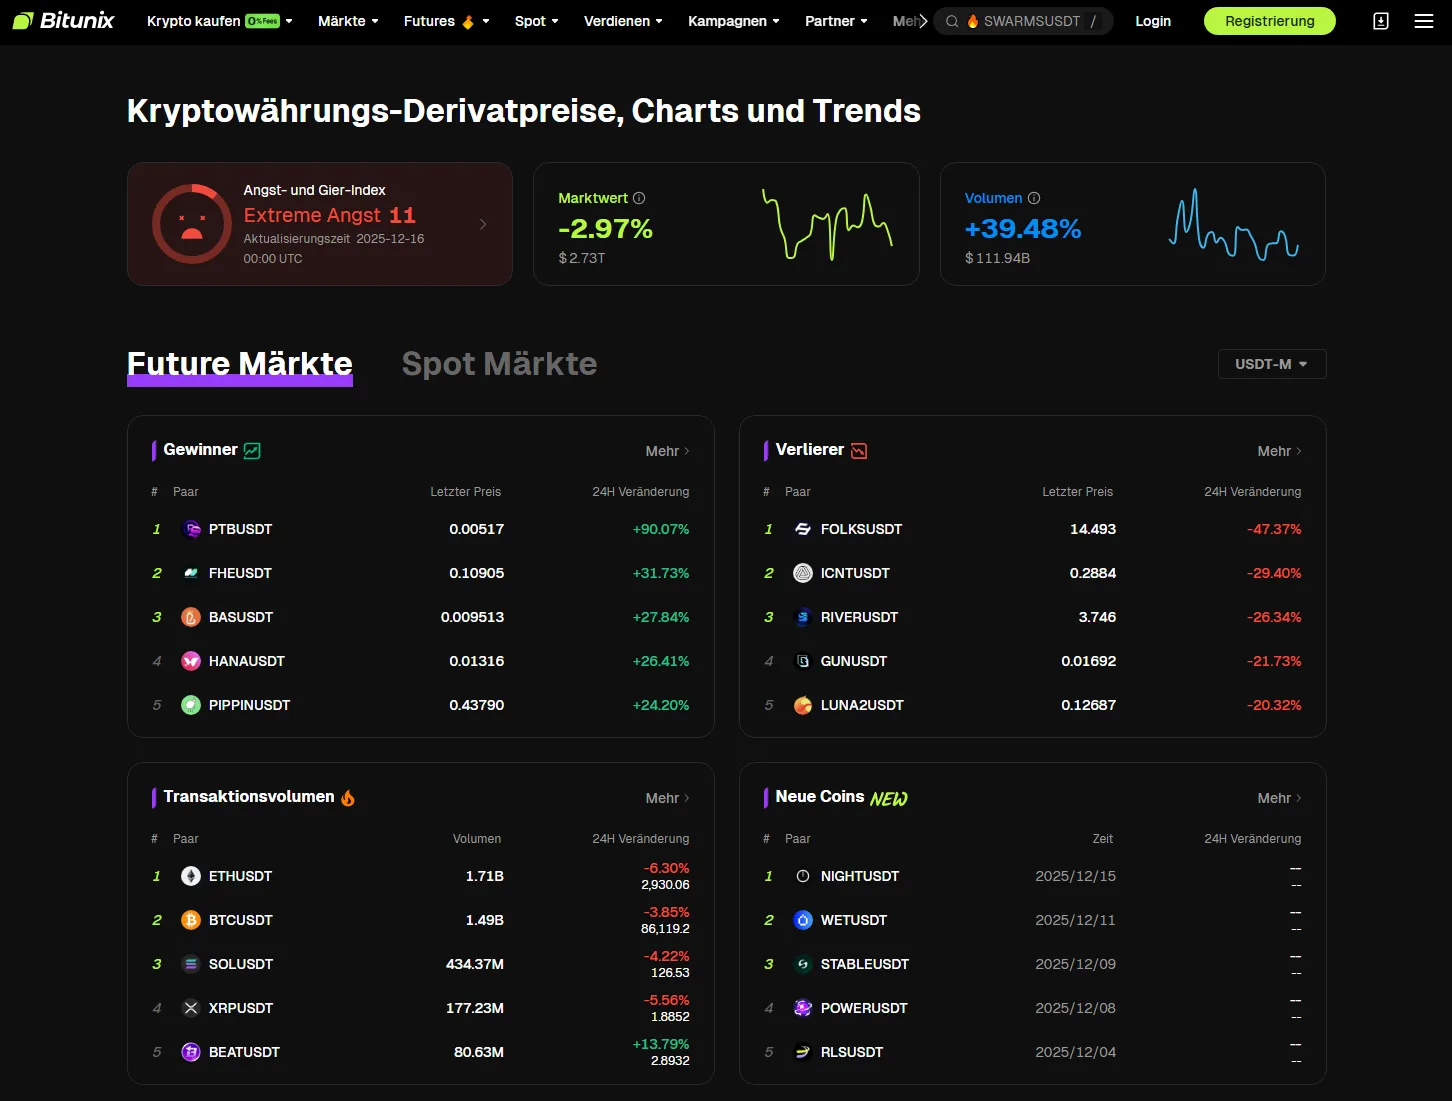Viewport: 1452px width, 1101px height.
Task: Click the FHEUSDT coin icon
Action: tap(191, 573)
